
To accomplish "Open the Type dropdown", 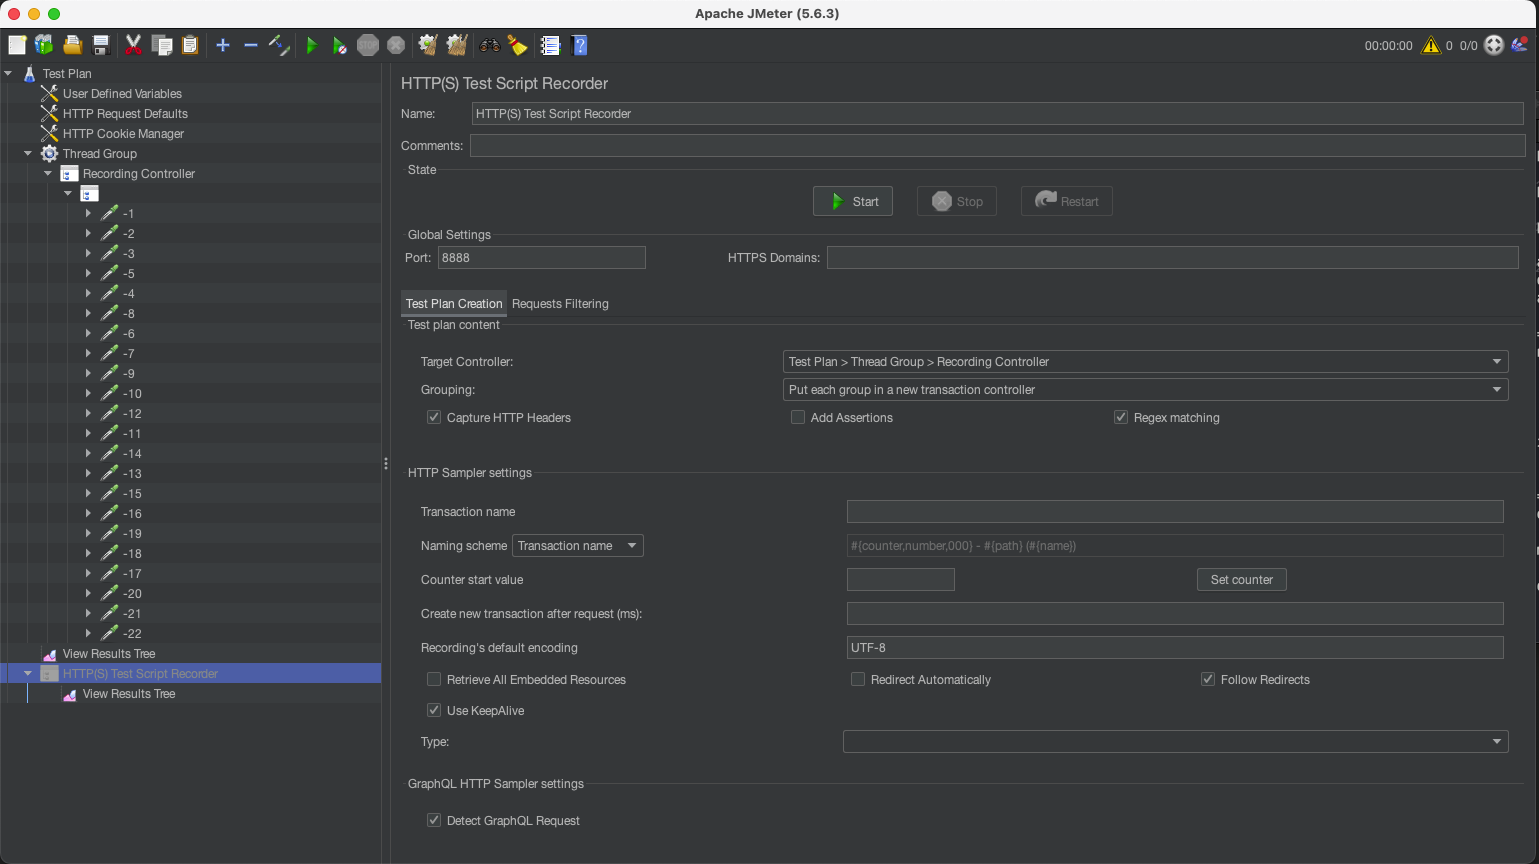I will pyautogui.click(x=1175, y=741).
